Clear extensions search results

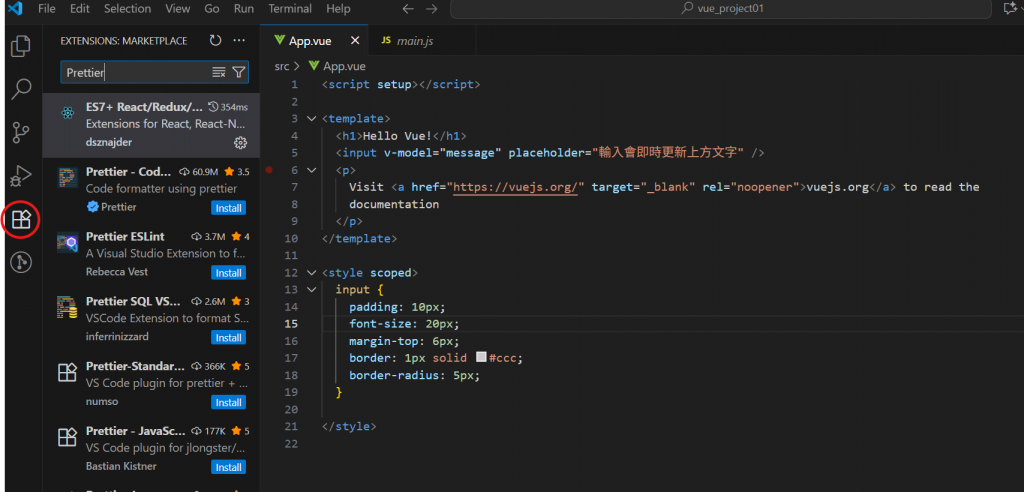[x=219, y=73]
